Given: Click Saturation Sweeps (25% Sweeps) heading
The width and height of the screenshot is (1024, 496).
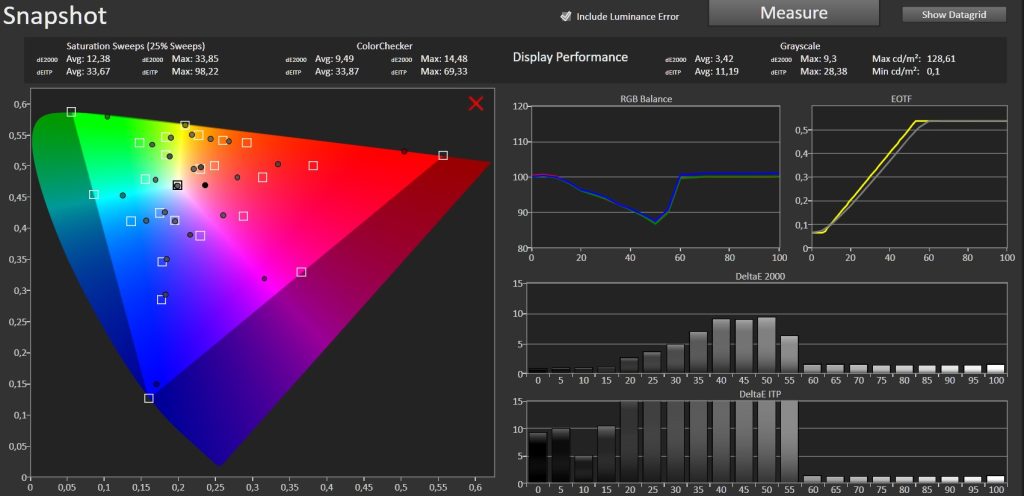Looking at the screenshot, I should [136, 46].
